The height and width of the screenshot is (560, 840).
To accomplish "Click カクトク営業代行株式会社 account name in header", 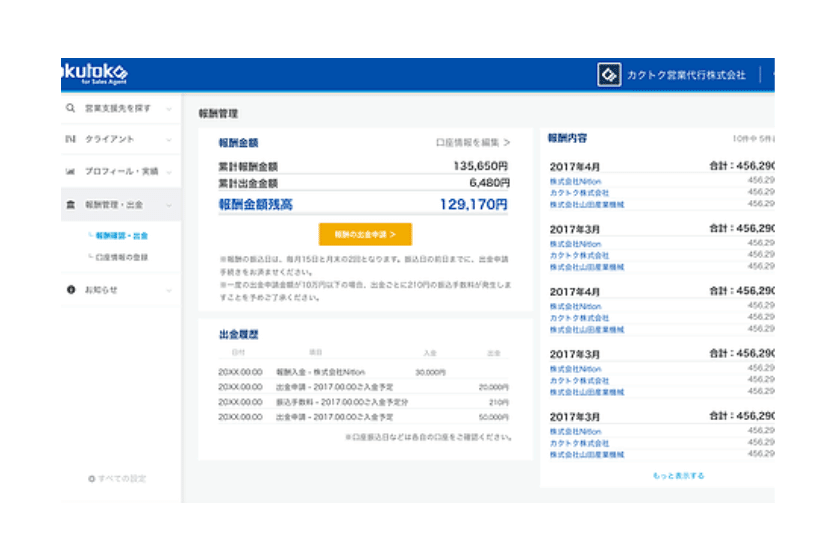I will point(686,75).
